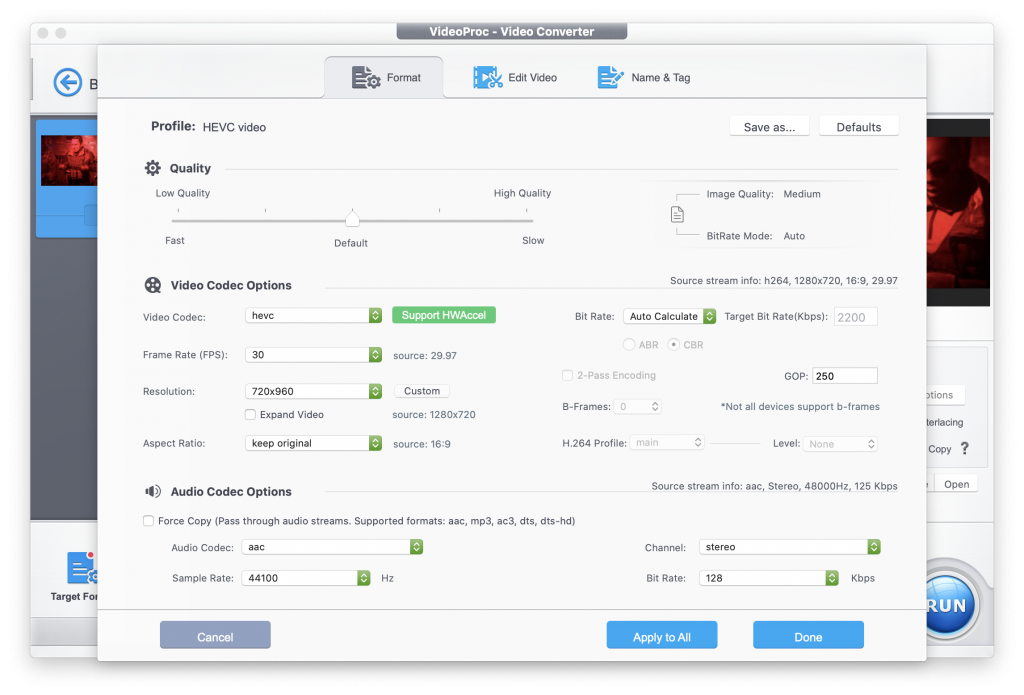The height and width of the screenshot is (695, 1024).
Task: Open the Name & Tag tab
Action: coord(644,78)
